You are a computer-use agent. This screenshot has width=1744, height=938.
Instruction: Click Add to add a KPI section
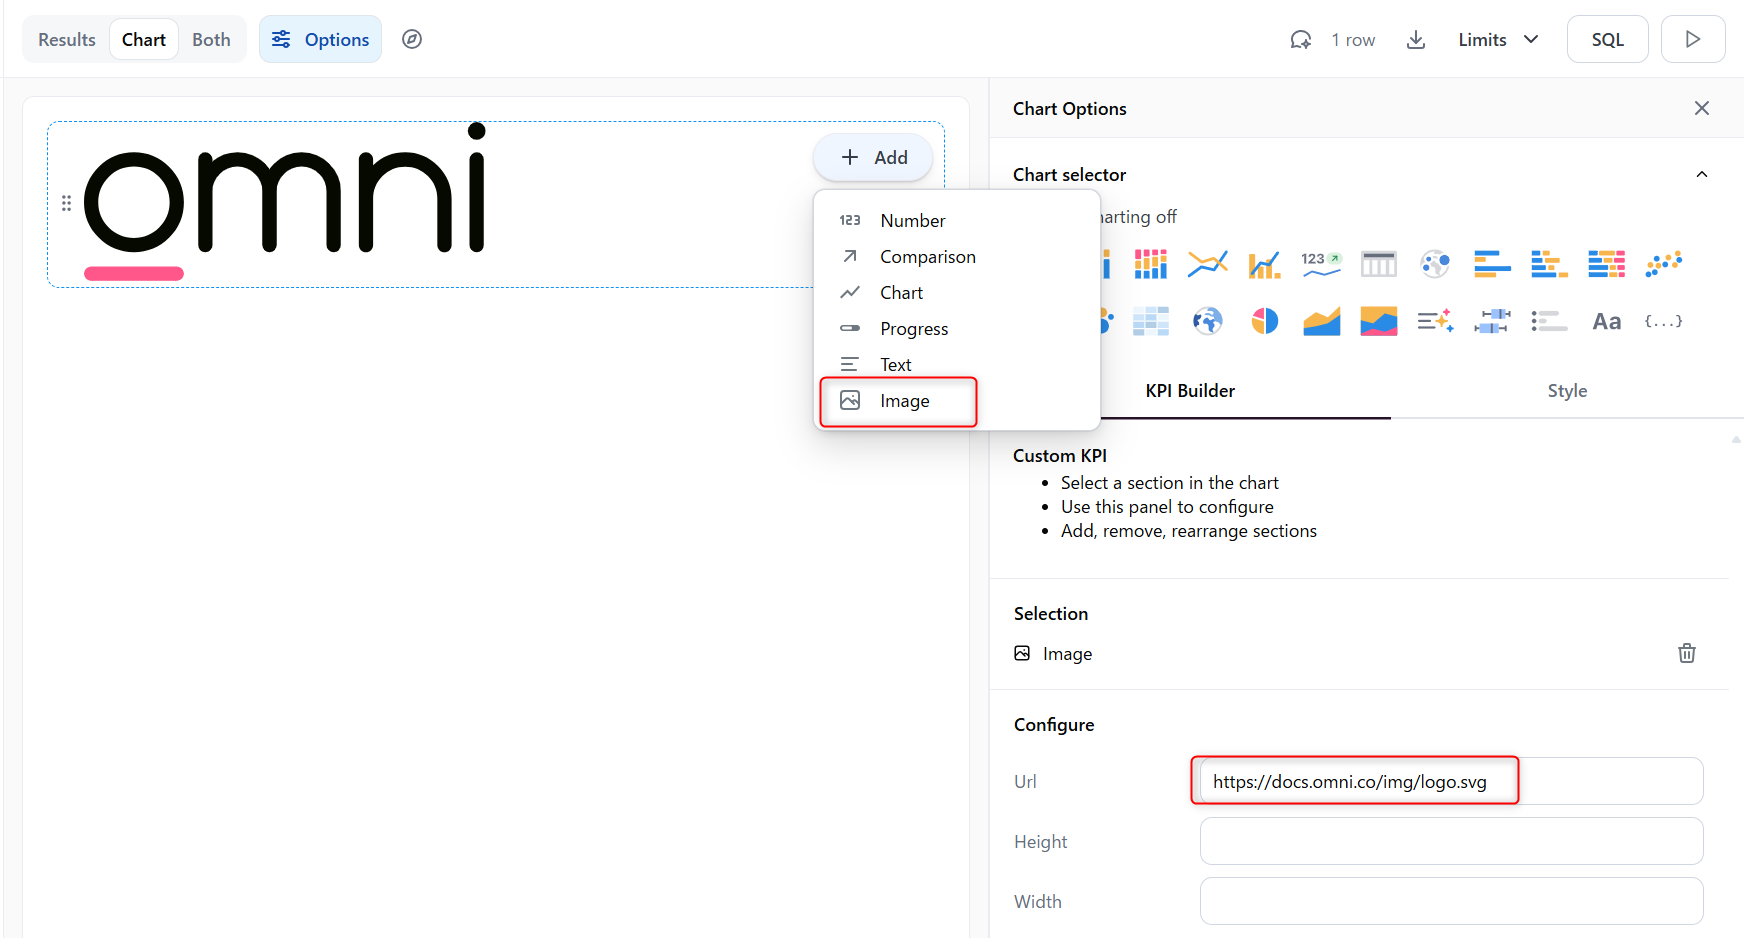point(873,158)
